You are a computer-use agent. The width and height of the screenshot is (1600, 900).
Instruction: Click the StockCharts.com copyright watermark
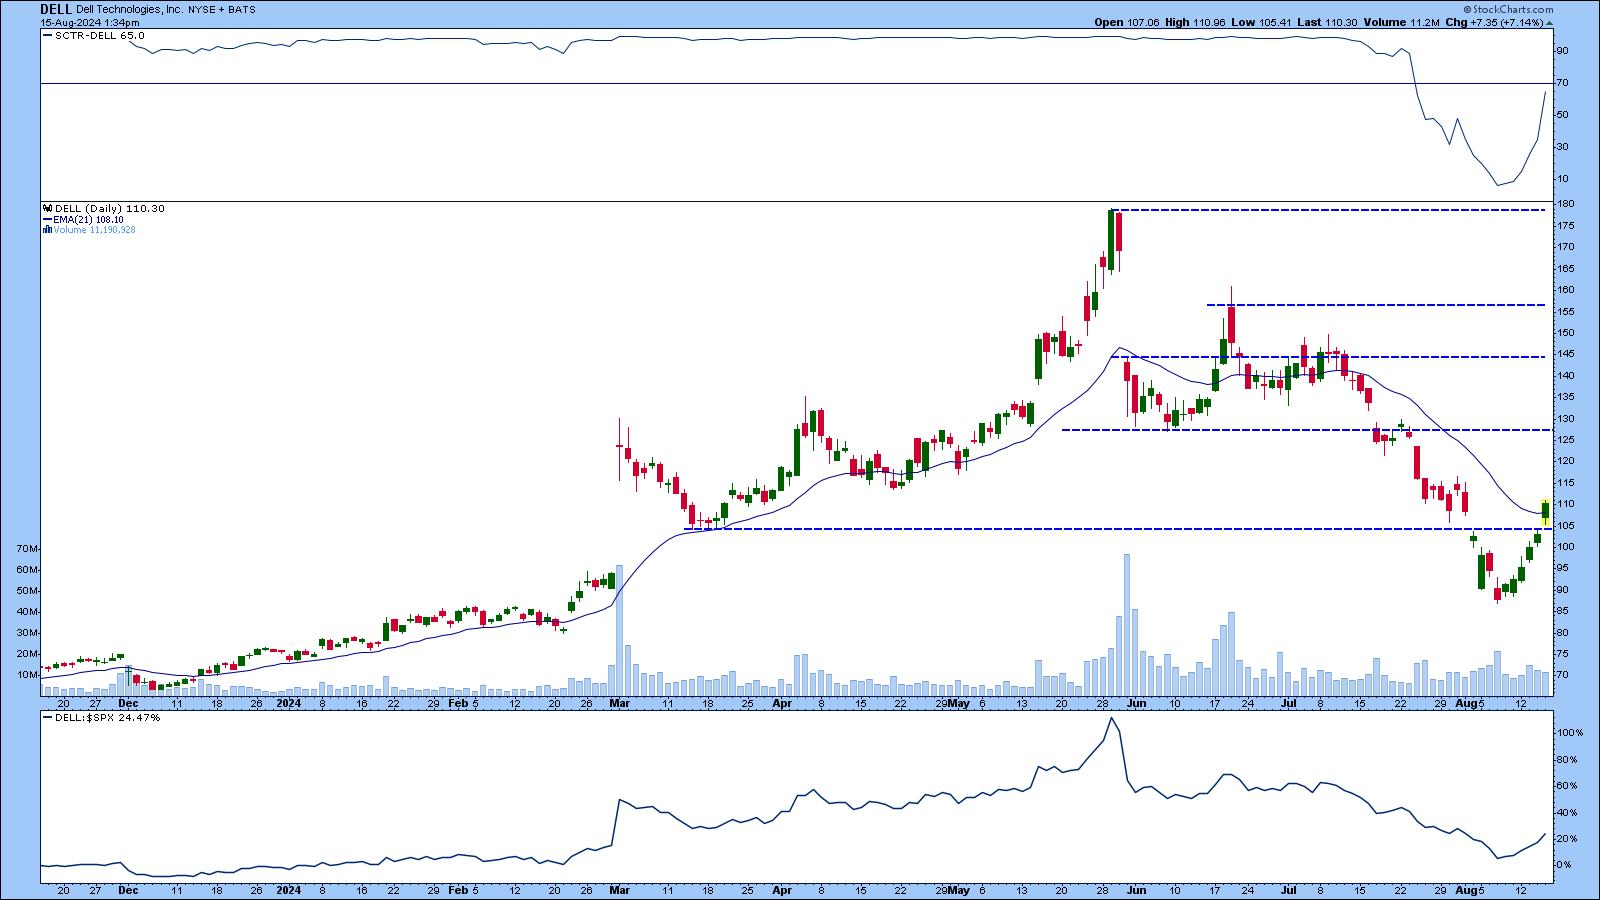(1512, 9)
